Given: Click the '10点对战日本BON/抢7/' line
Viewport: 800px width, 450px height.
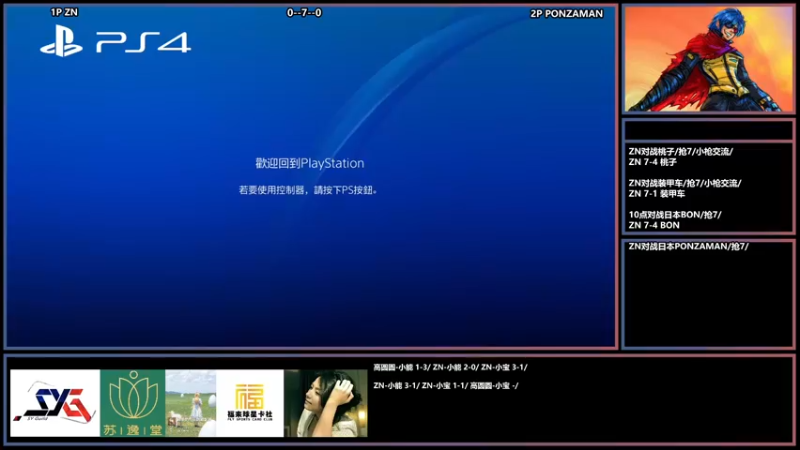Looking at the screenshot, I should coord(675,215).
